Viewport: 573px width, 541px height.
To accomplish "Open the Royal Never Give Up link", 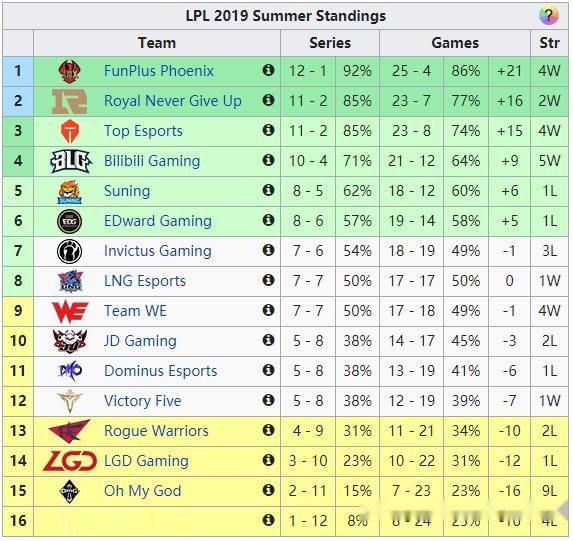I will (x=172, y=101).
